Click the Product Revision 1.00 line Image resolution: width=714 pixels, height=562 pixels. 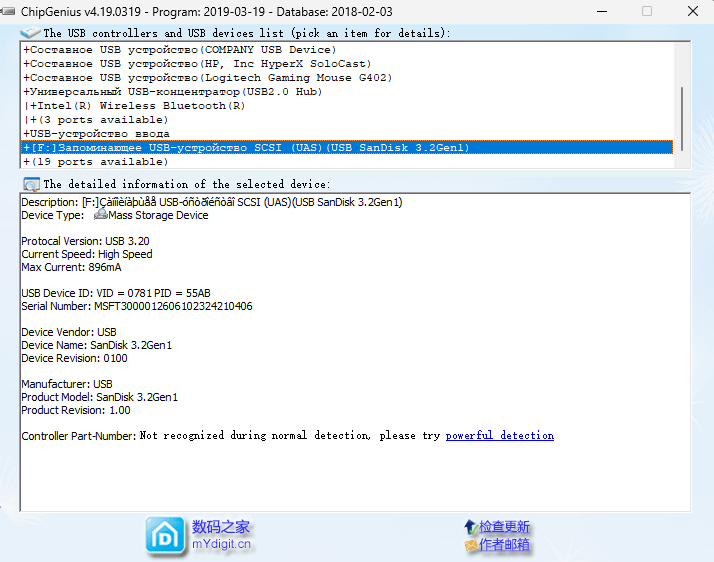[76, 410]
